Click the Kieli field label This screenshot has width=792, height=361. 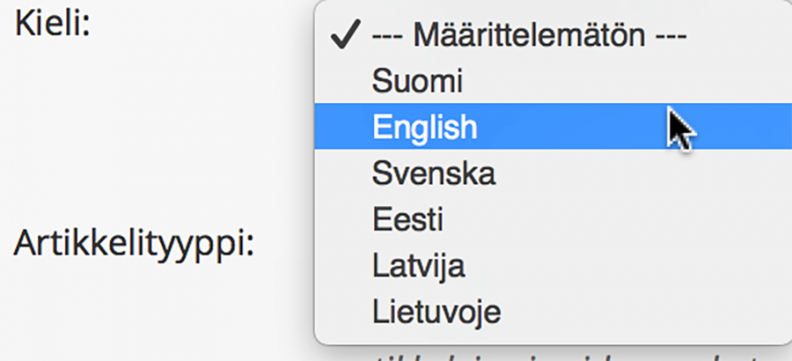53,23
